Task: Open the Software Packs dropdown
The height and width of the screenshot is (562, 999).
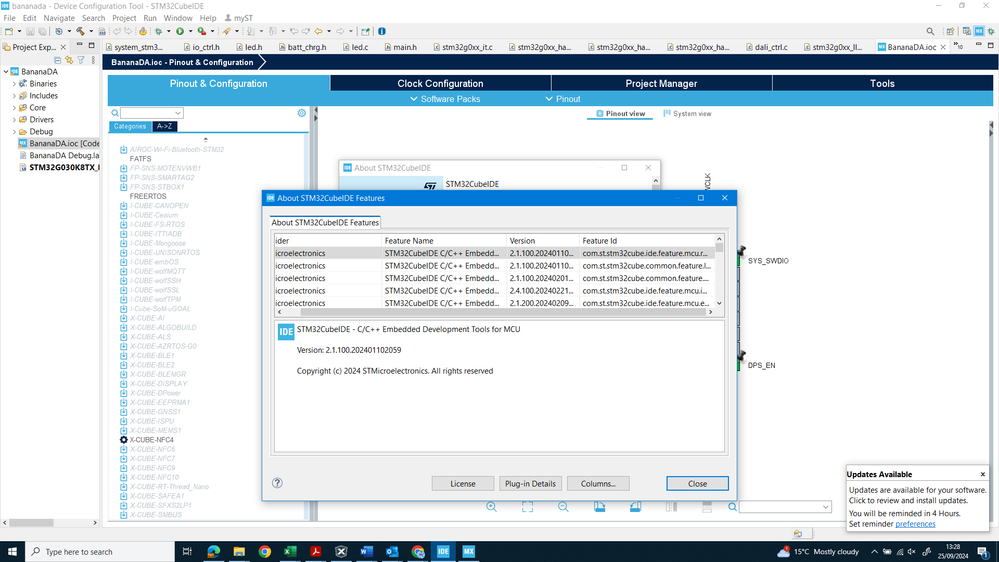Action: coord(445,99)
